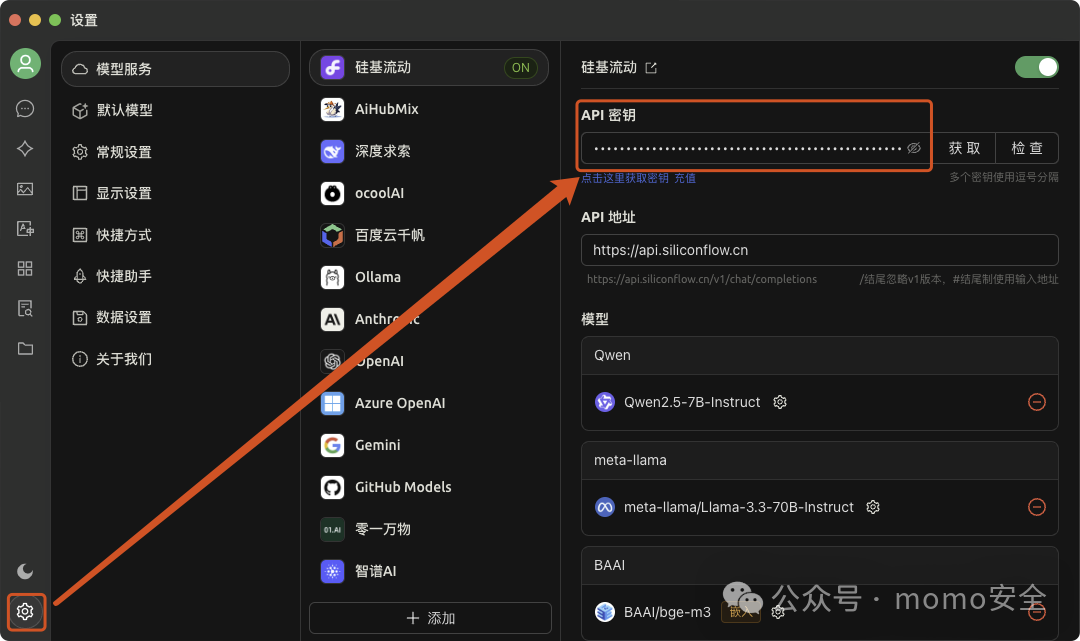The image size is (1080, 641).
Task: Open 快捷助手 settings menu
Action: pyautogui.click(x=175, y=276)
